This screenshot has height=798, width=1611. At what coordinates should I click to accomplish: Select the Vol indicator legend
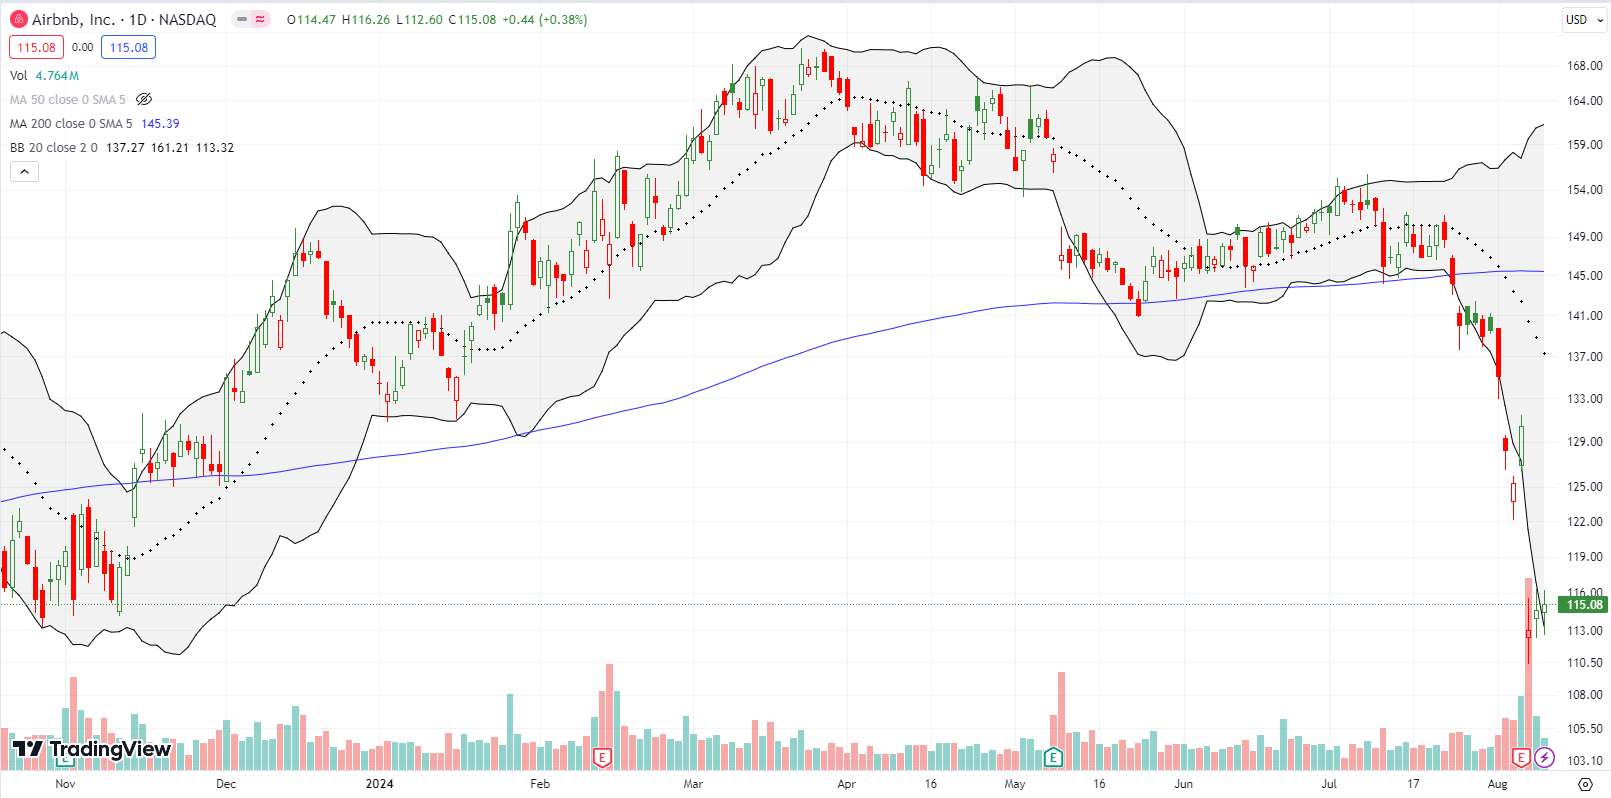click(19, 75)
